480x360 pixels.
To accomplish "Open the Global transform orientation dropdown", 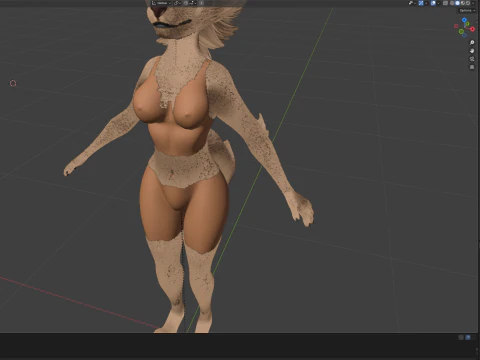I will pos(161,3).
